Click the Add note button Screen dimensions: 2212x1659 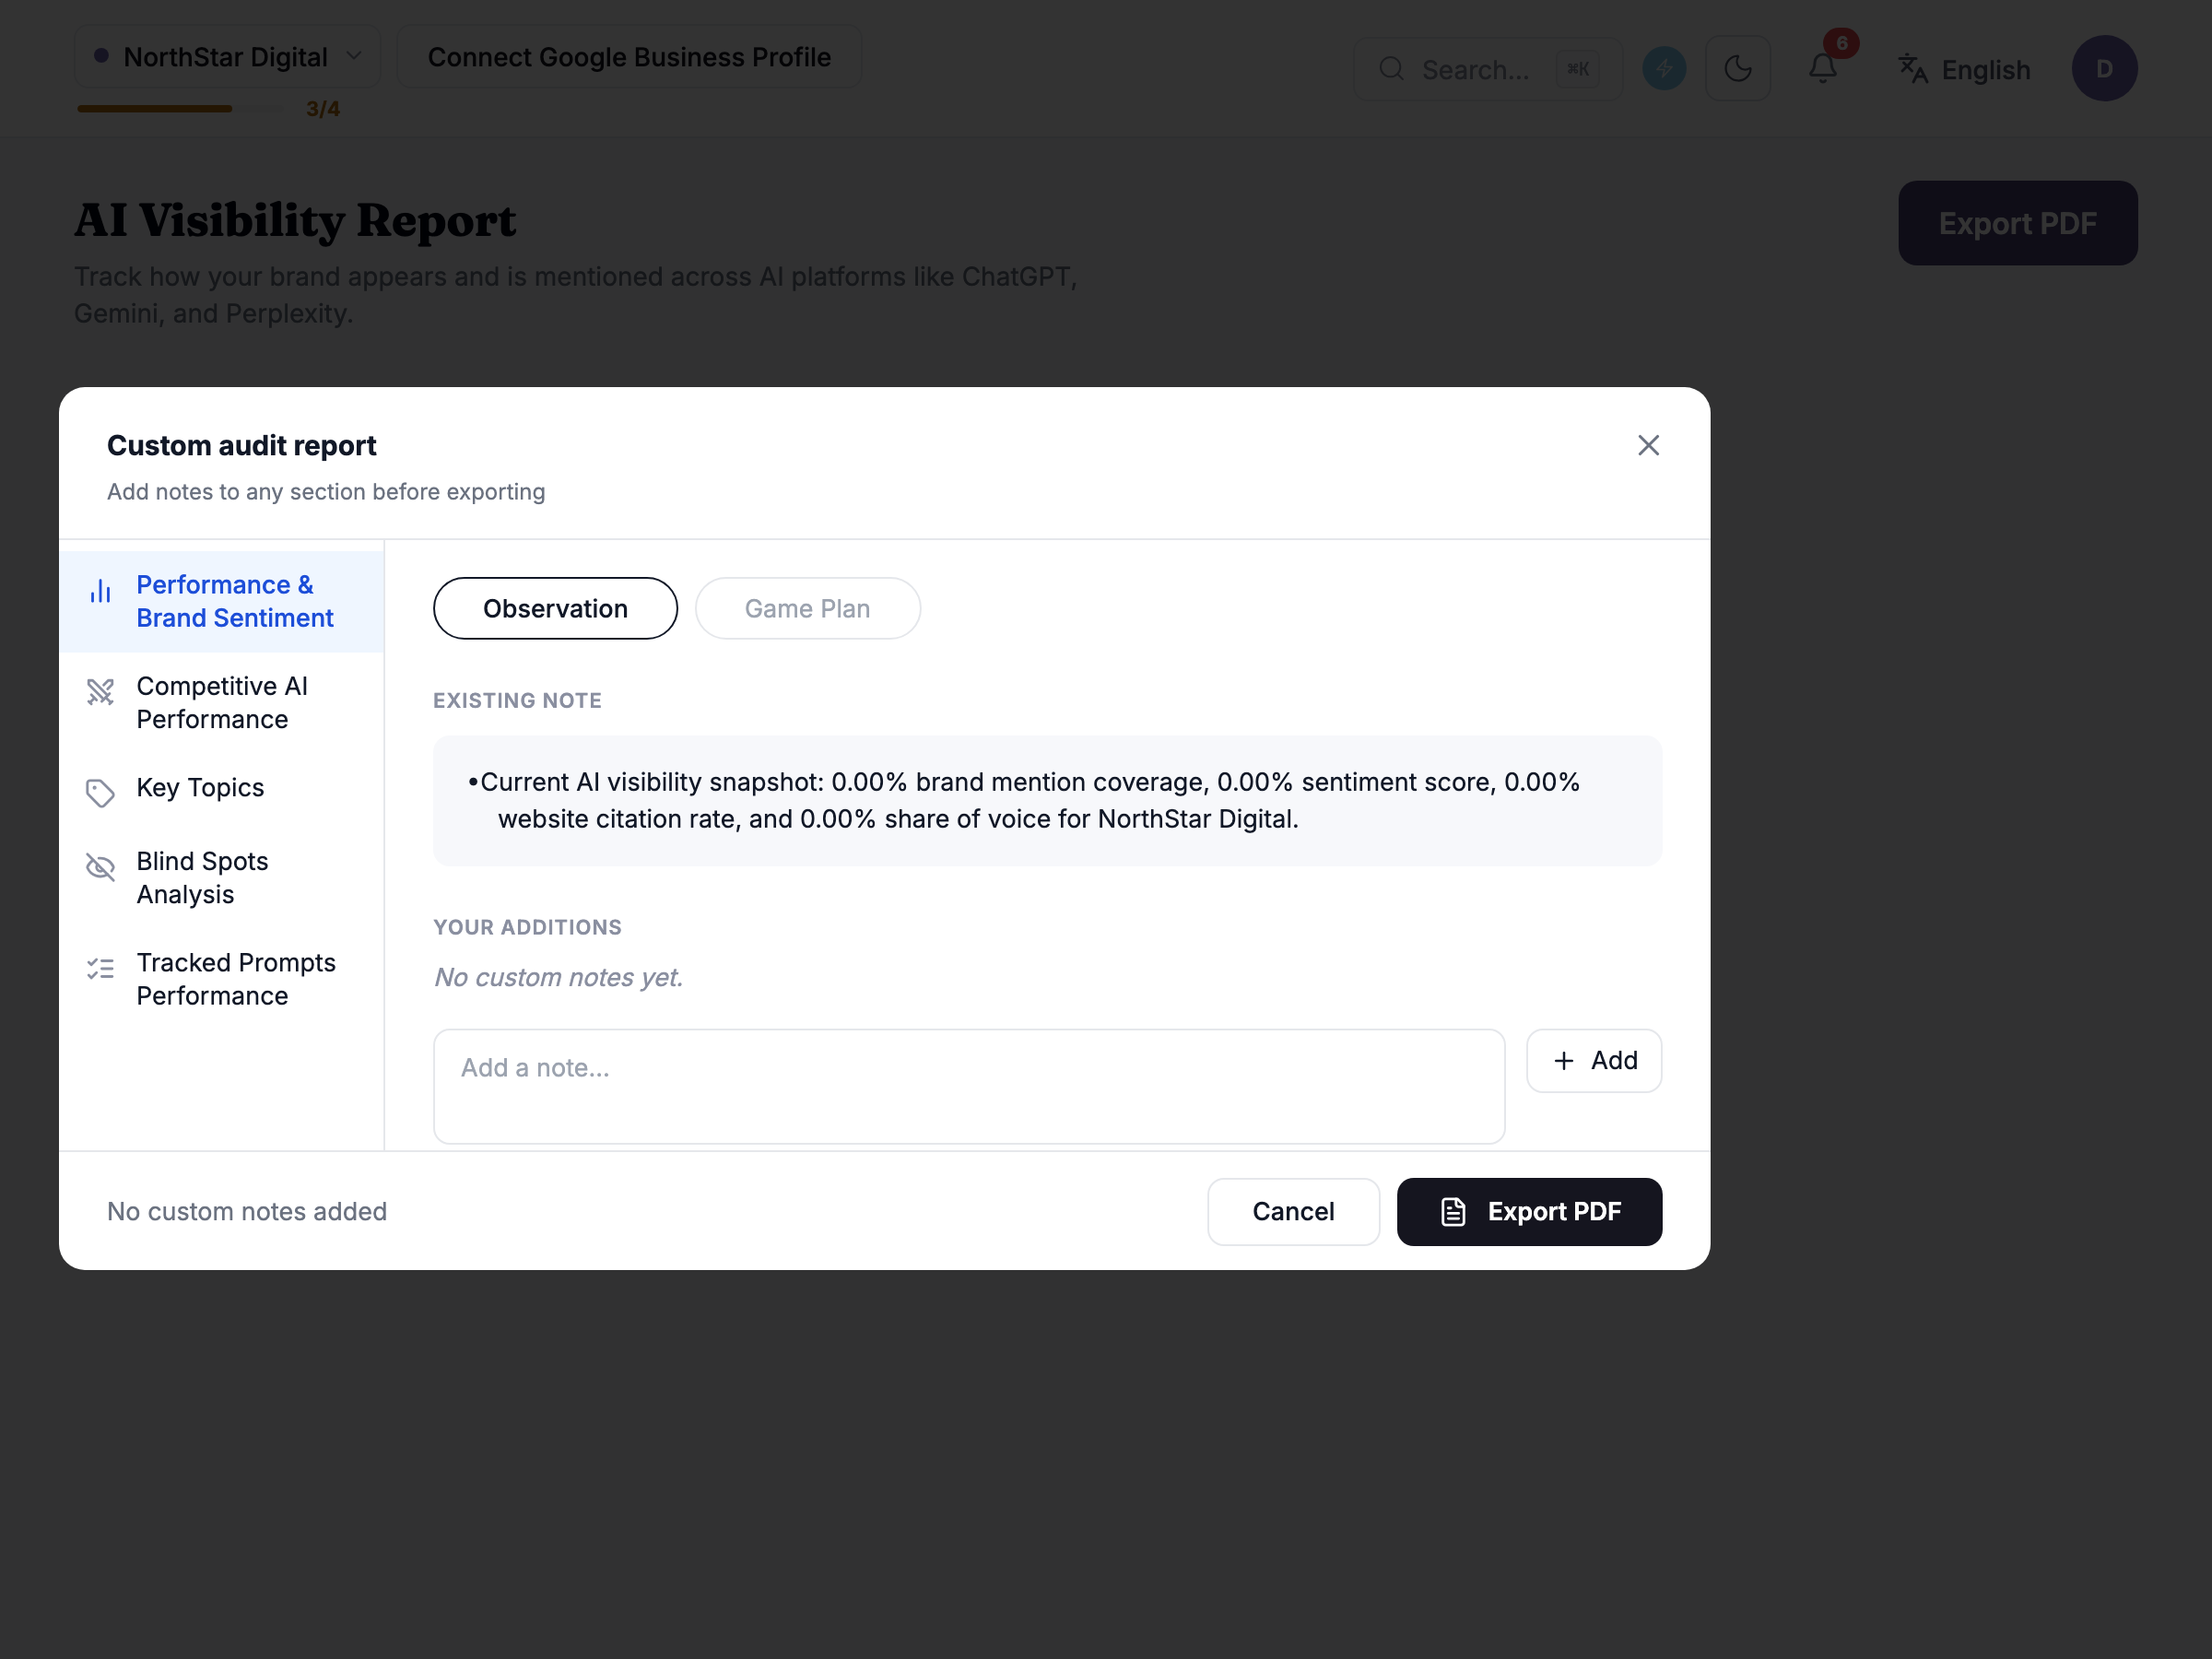click(x=1594, y=1060)
